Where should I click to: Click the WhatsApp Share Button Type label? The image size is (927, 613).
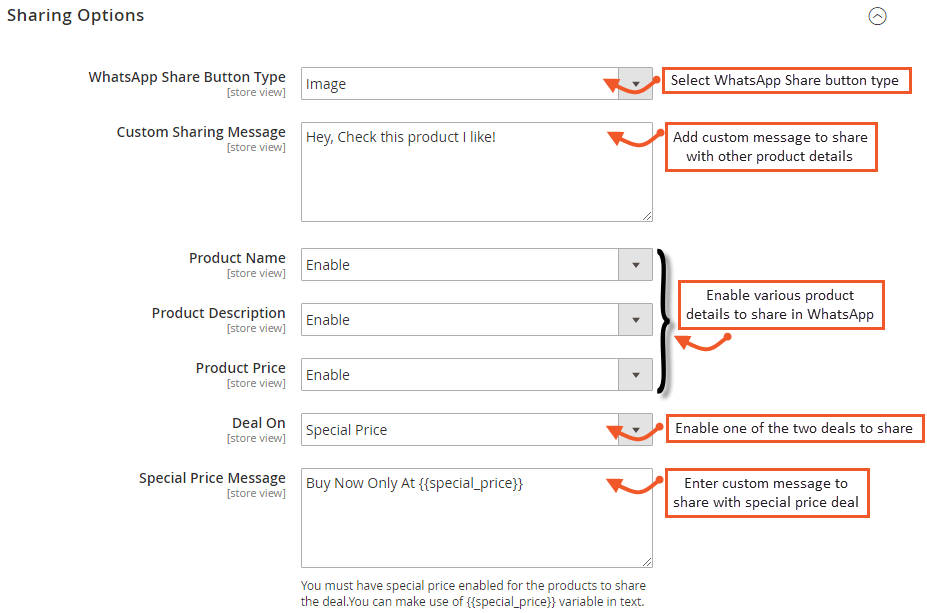[x=187, y=77]
